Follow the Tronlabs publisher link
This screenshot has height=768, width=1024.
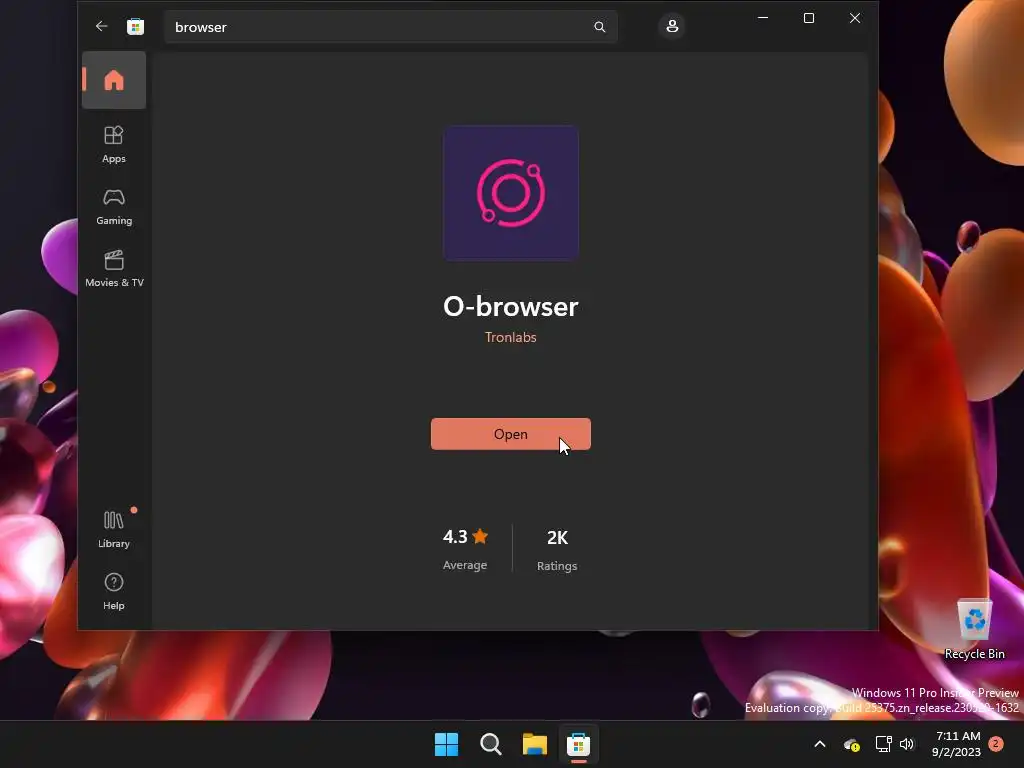click(x=511, y=337)
